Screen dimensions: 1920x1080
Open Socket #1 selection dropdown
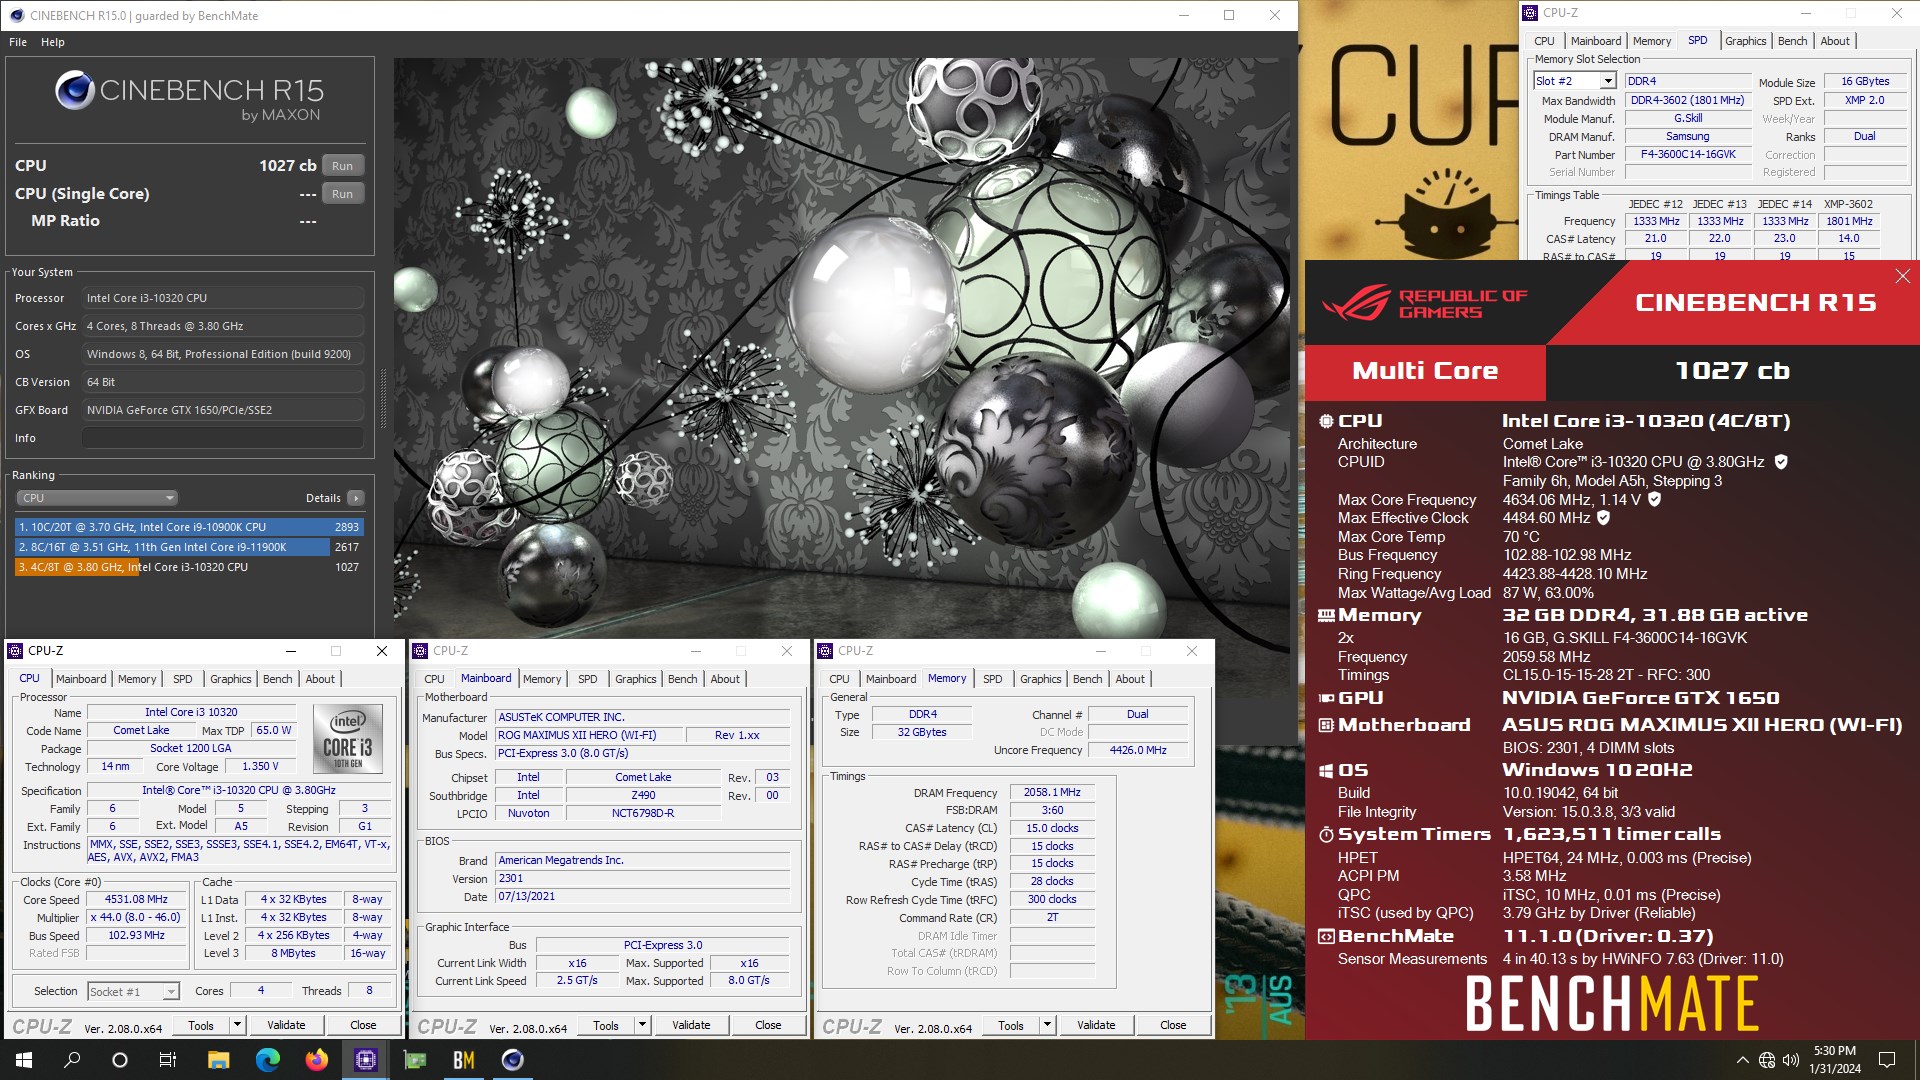click(171, 992)
